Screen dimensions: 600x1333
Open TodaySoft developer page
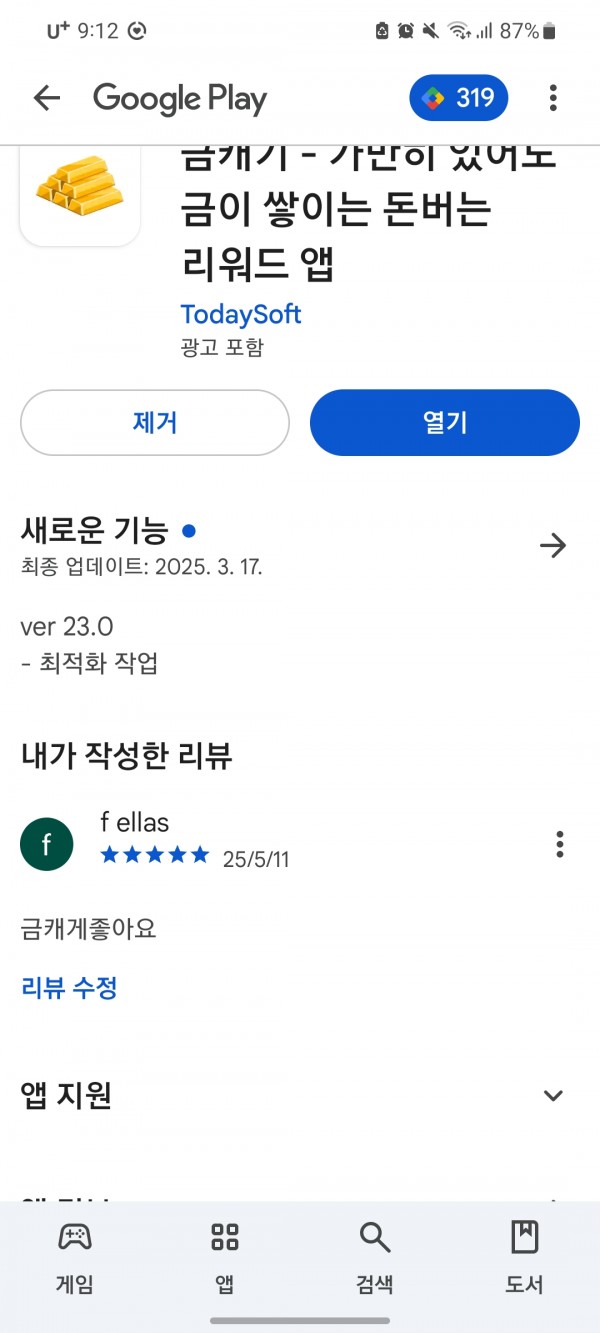point(241,314)
